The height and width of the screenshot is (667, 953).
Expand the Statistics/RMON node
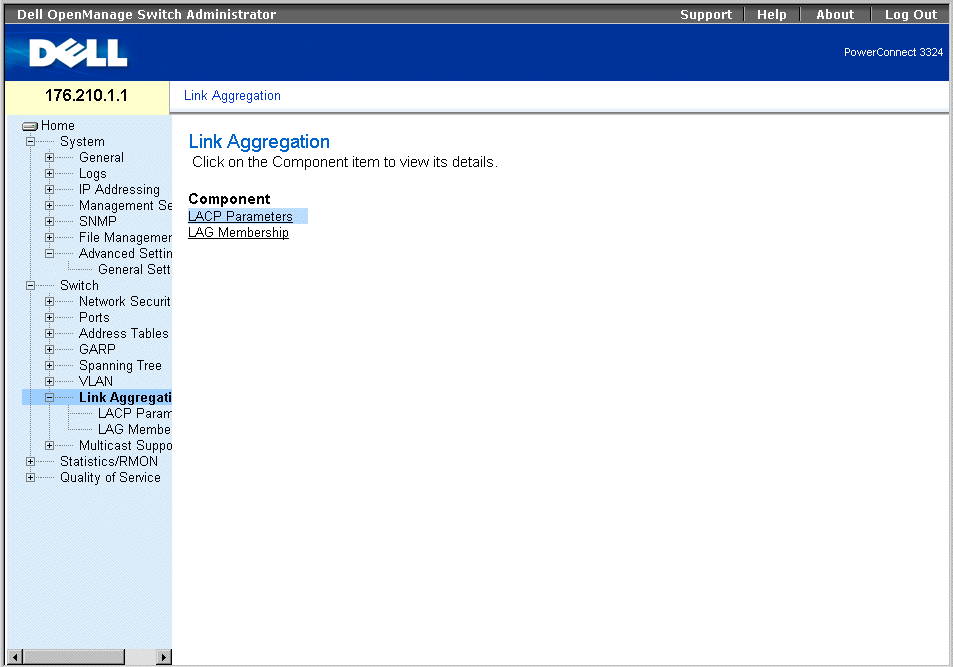[x=30, y=461]
